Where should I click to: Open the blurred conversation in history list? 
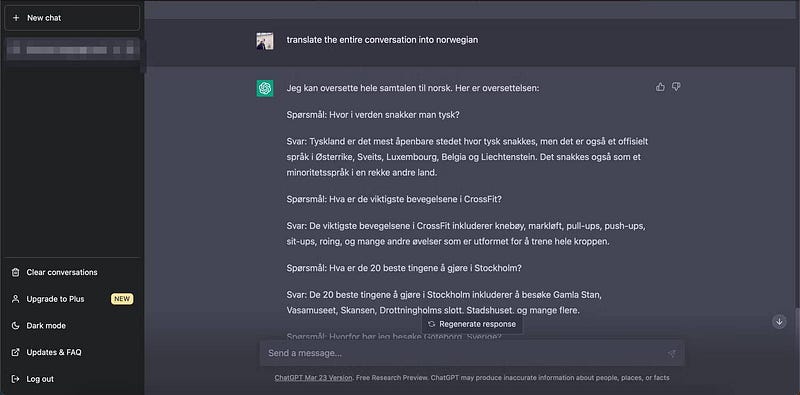pos(72,50)
